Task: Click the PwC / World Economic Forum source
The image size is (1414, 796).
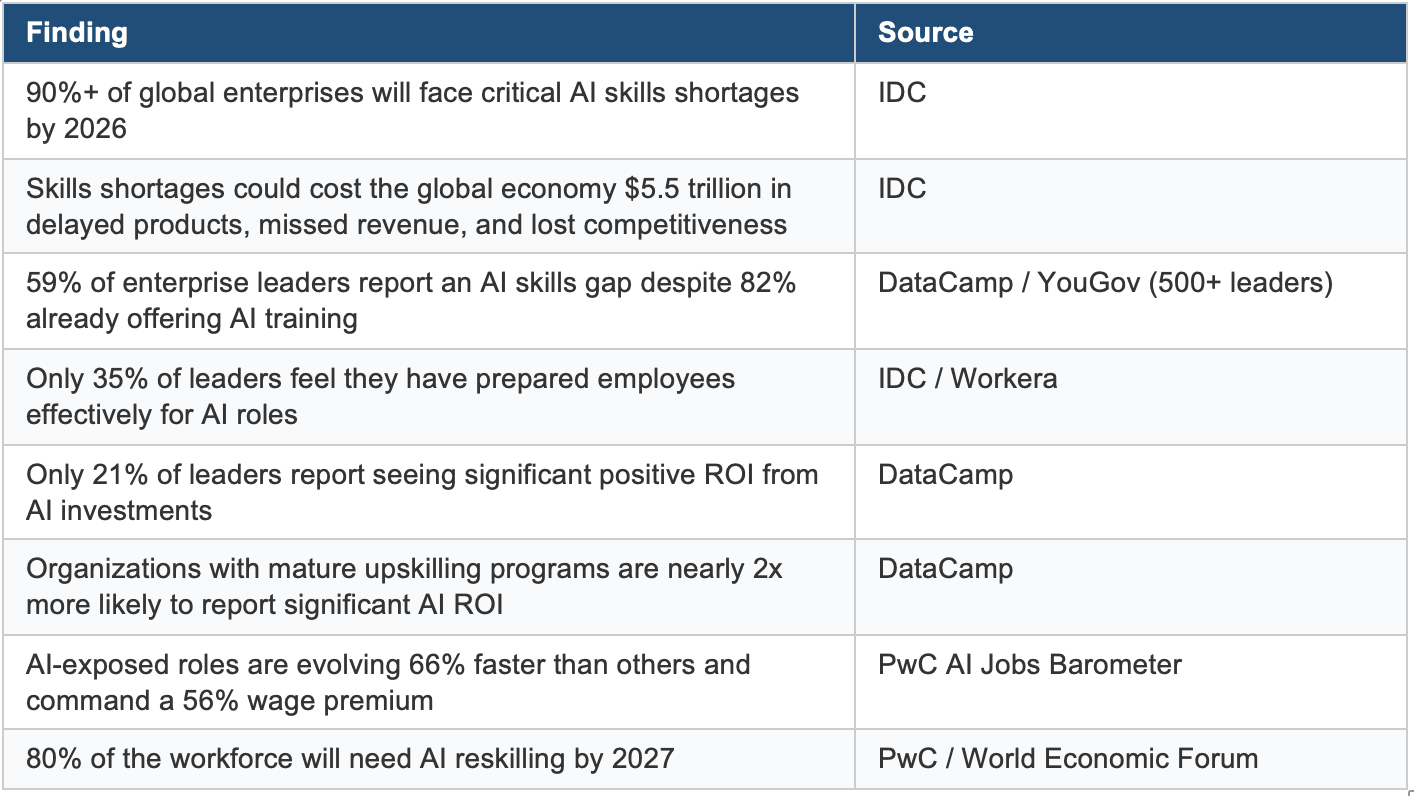Action: point(1067,758)
